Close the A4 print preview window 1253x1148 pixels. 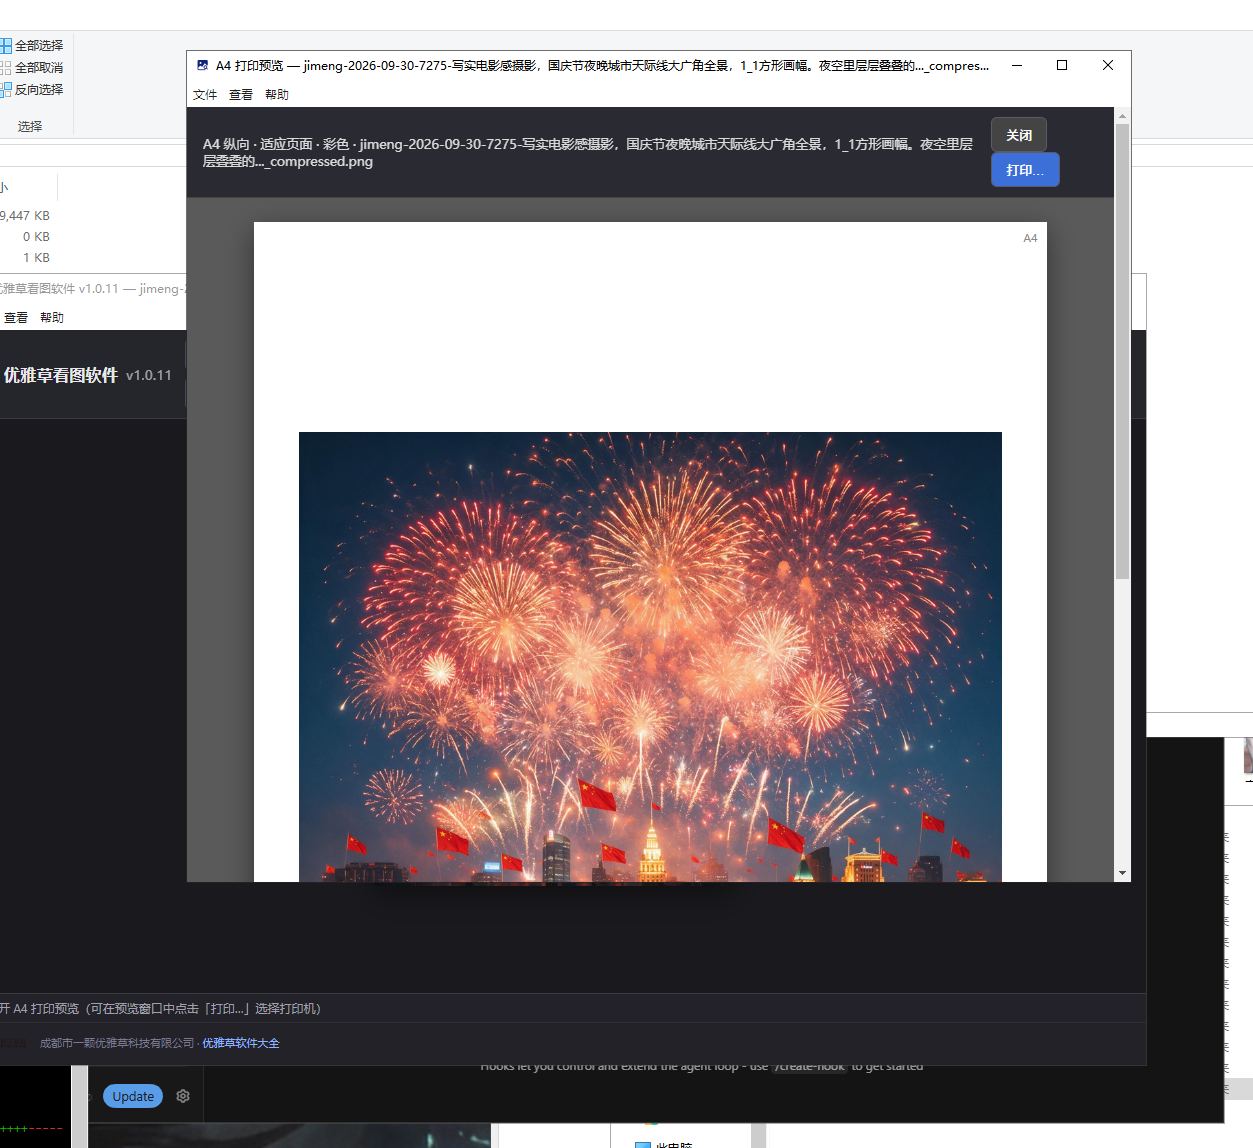click(x=1108, y=65)
